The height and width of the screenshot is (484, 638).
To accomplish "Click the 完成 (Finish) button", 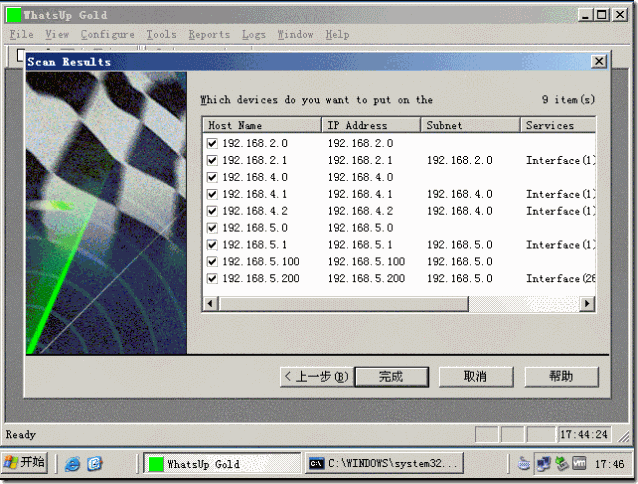I will click(x=392, y=377).
